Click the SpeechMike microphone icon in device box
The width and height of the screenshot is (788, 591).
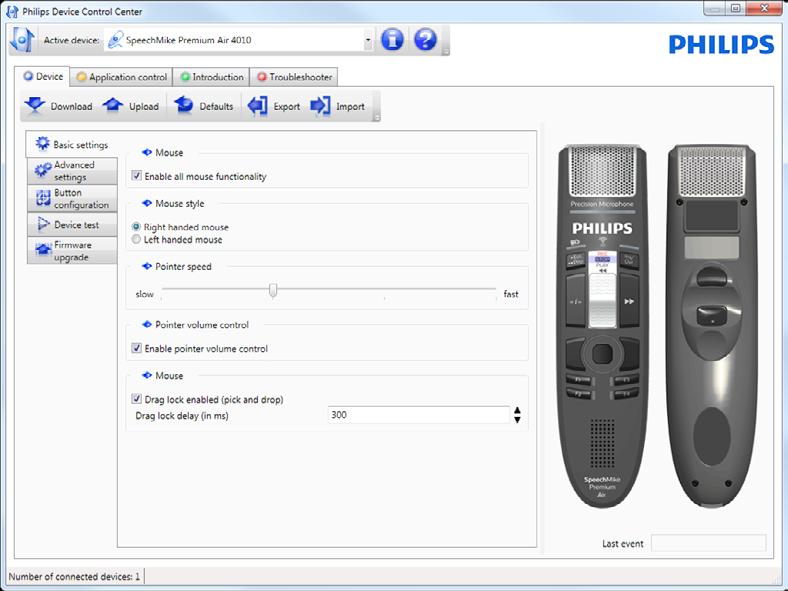coord(115,40)
